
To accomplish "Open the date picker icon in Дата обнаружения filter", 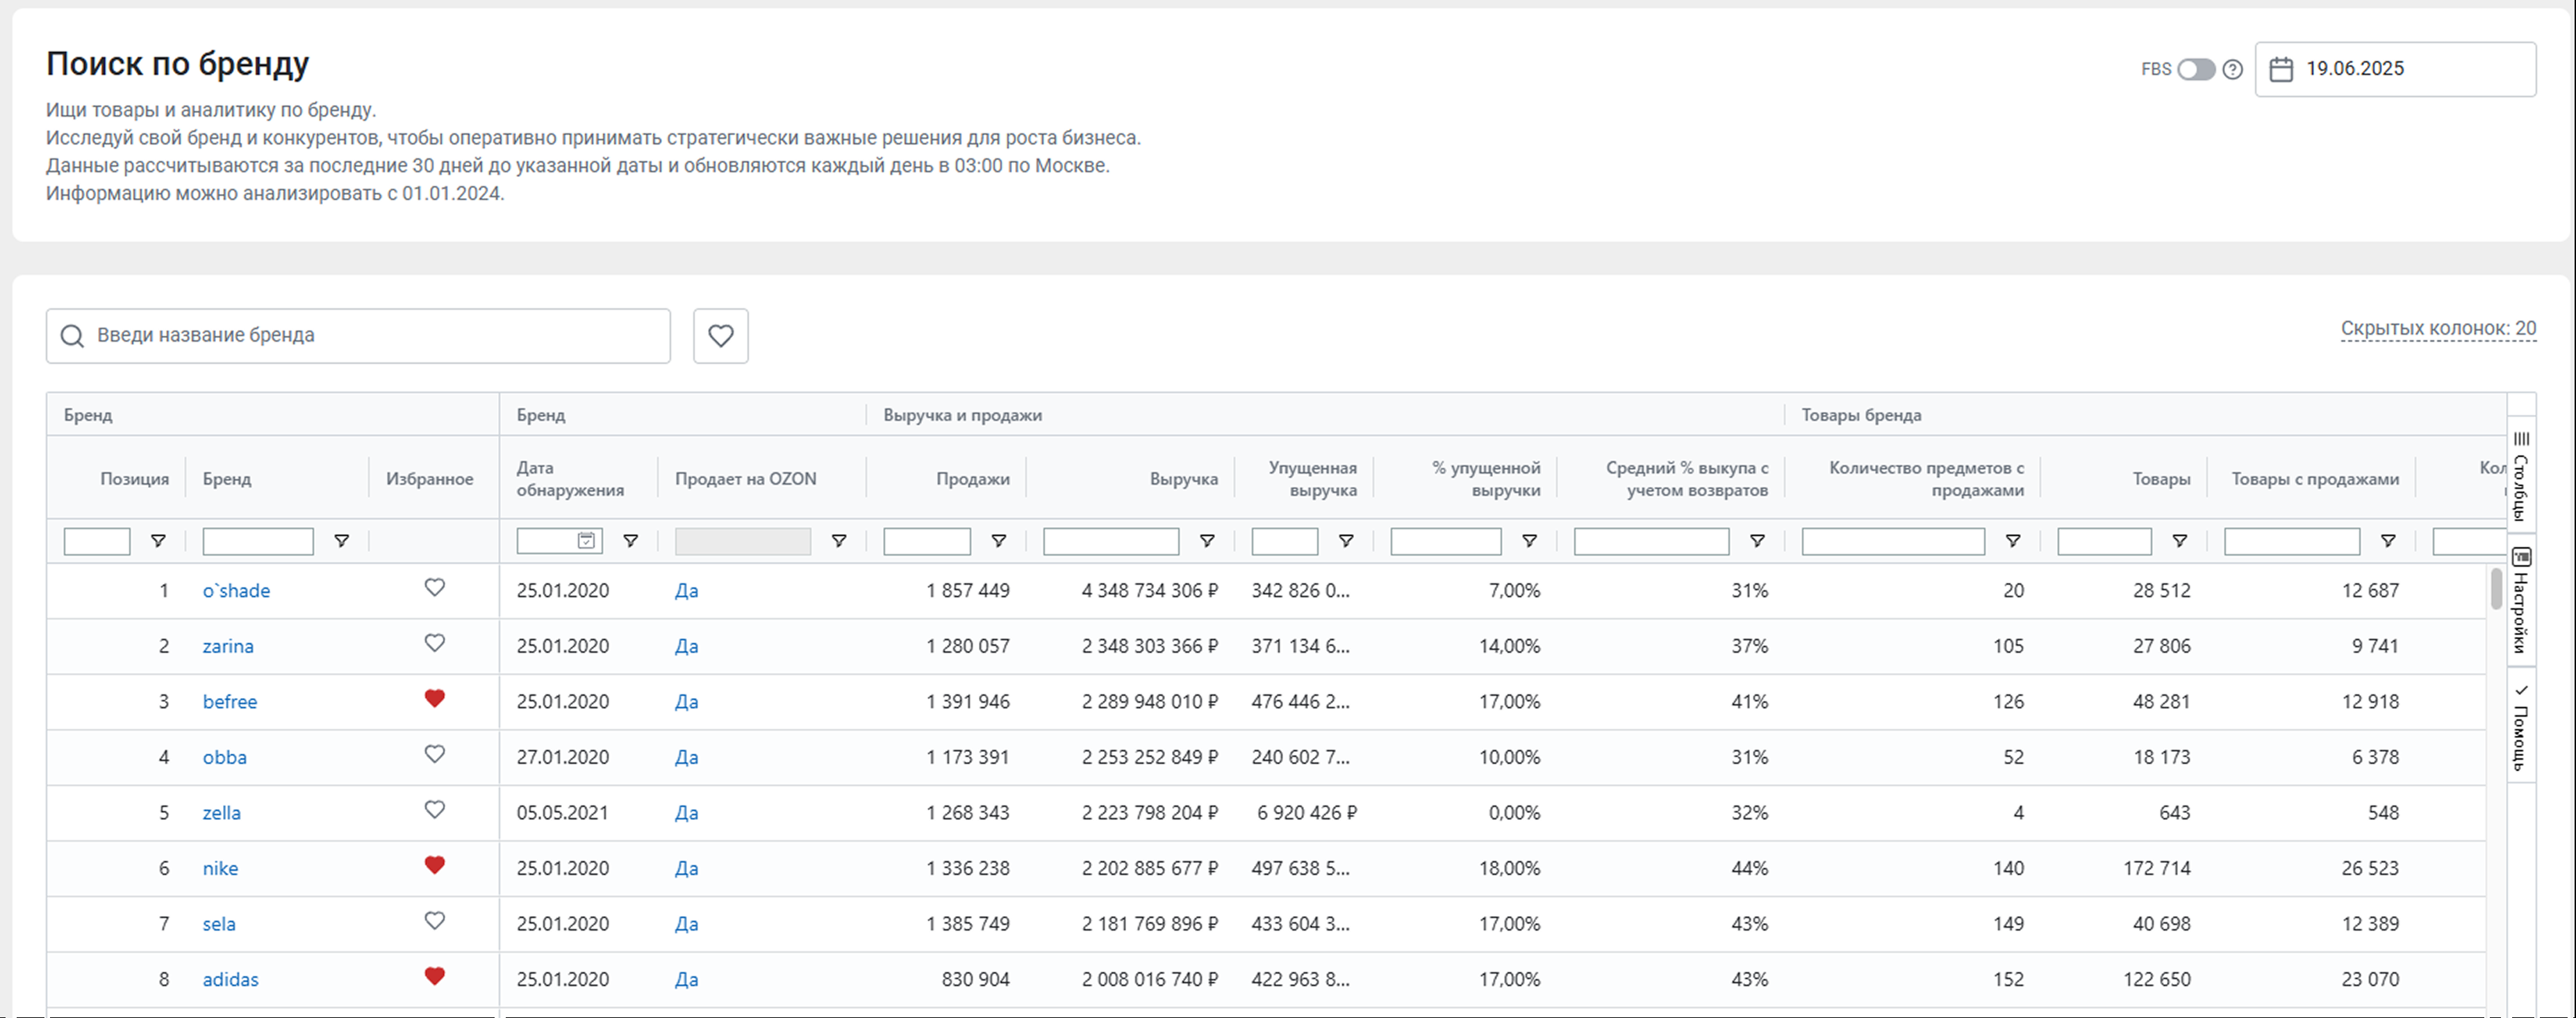I will tap(586, 541).
